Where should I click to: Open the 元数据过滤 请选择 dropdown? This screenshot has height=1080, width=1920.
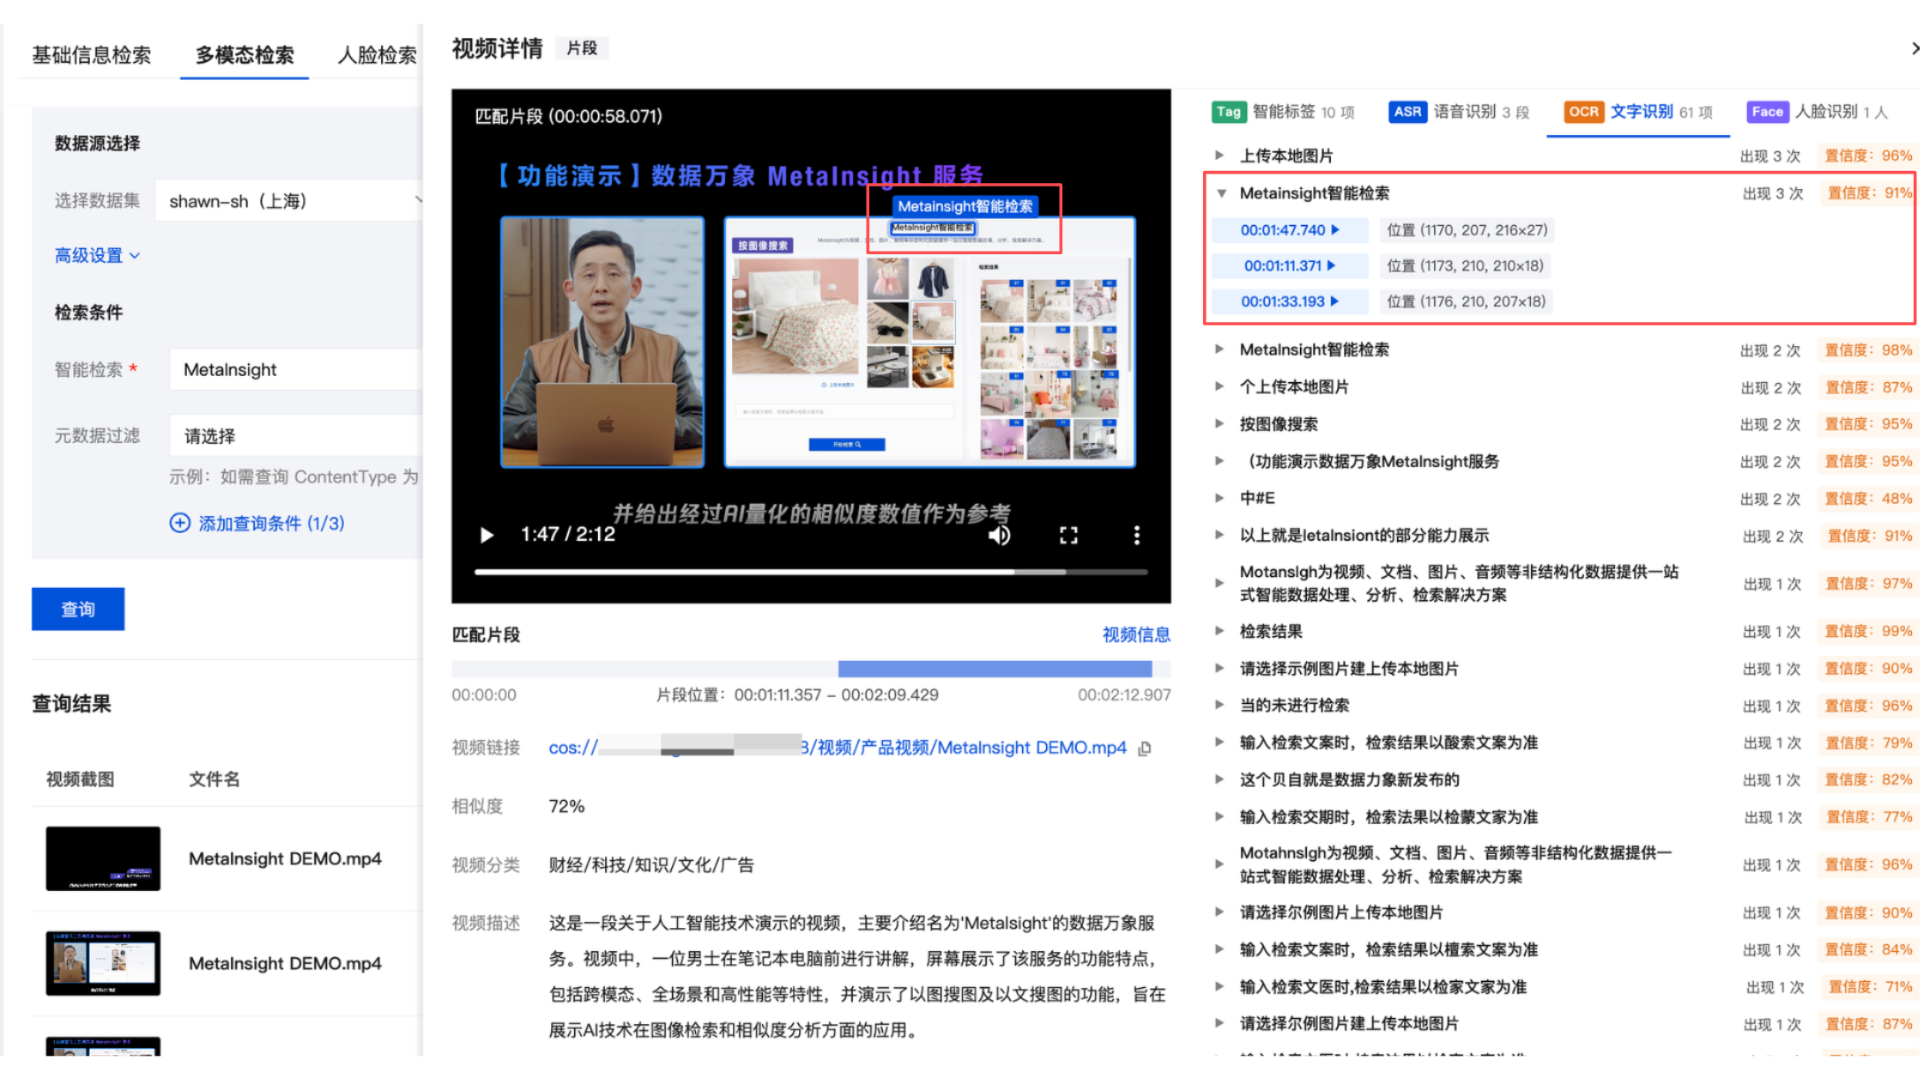tap(296, 436)
